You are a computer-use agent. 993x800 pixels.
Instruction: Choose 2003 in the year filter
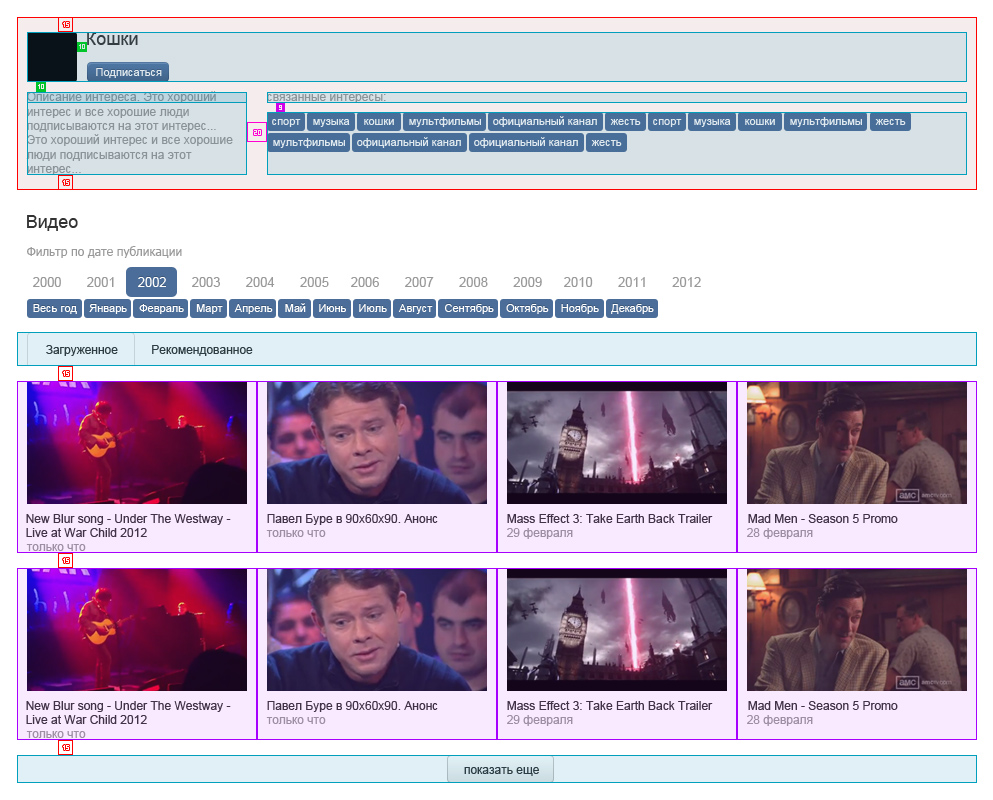tap(206, 282)
